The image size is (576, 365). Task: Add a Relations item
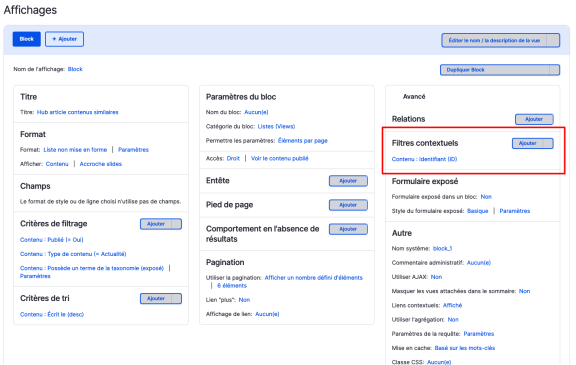[534, 119]
